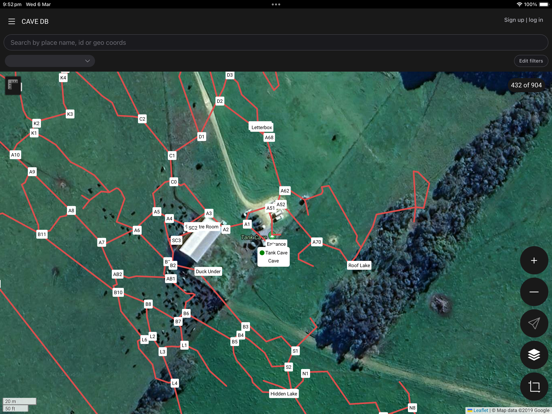Image resolution: width=552 pixels, height=414 pixels.
Task: Click the 432 of 904 counter
Action: click(526, 85)
